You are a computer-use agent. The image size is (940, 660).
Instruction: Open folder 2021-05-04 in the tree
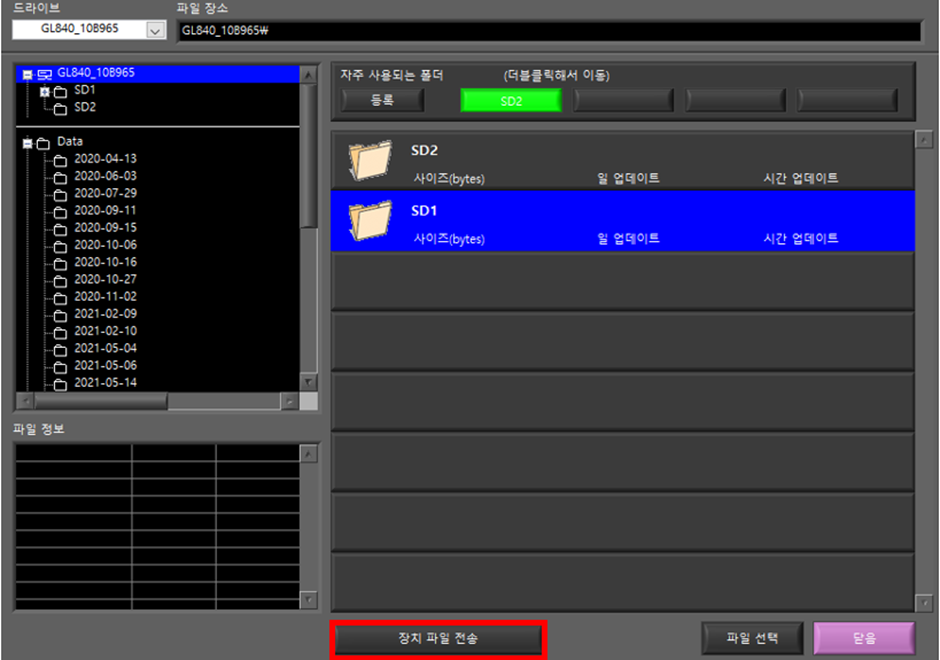[x=105, y=348]
